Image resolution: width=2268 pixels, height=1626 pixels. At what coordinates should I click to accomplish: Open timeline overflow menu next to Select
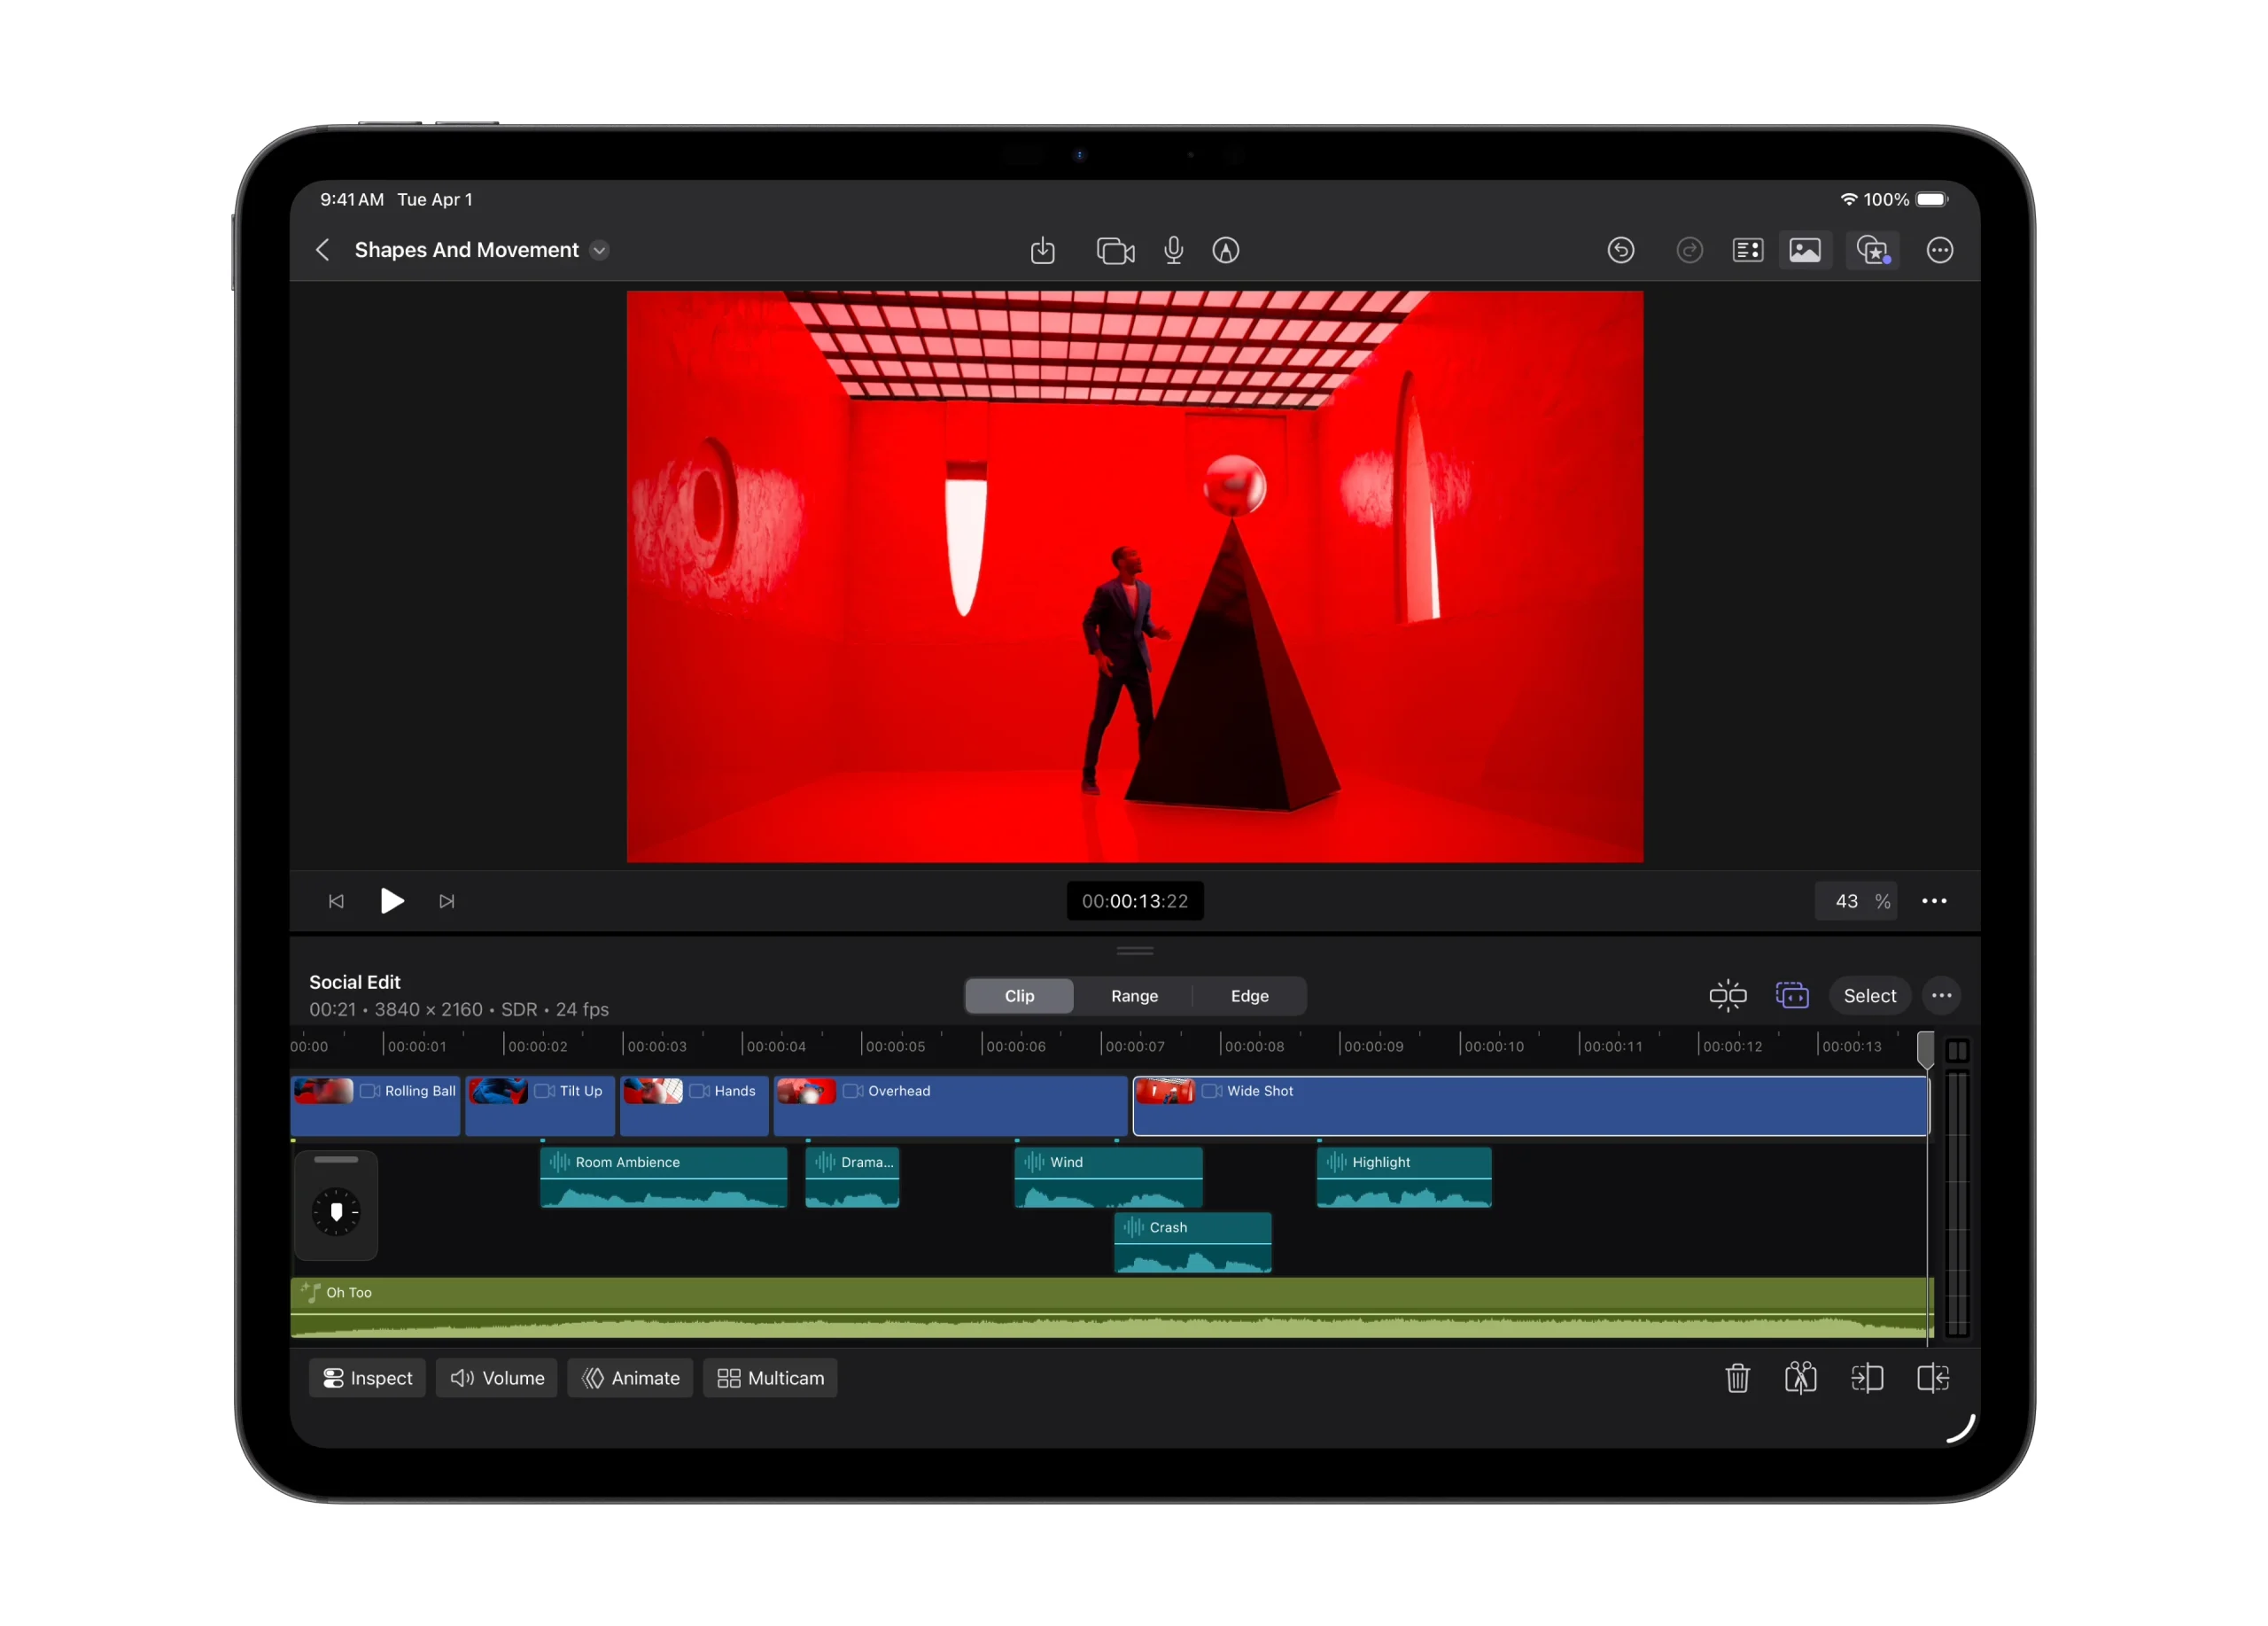click(x=1942, y=995)
